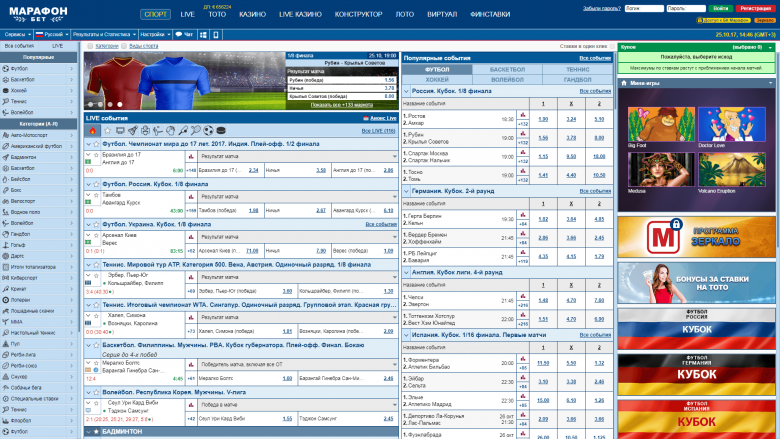This screenshot has width=780, height=439.
Task: Open Результаты и Статистика dropdown
Action: click(x=104, y=35)
